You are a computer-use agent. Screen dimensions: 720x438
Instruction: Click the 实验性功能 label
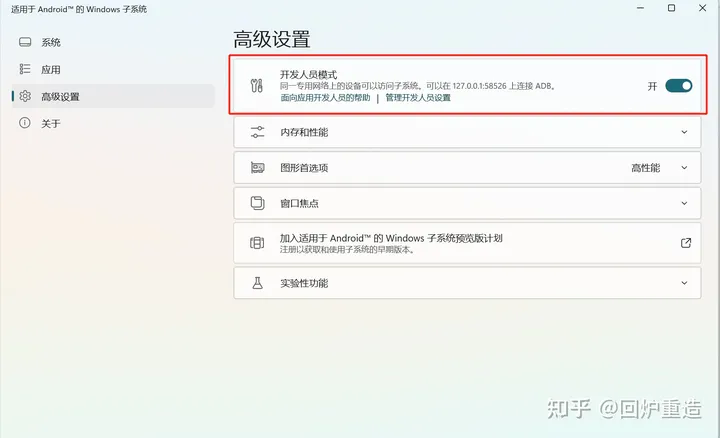[304, 283]
